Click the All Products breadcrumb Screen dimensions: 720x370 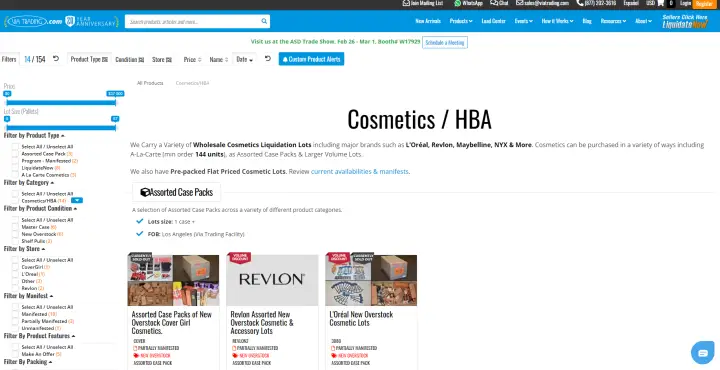click(150, 83)
